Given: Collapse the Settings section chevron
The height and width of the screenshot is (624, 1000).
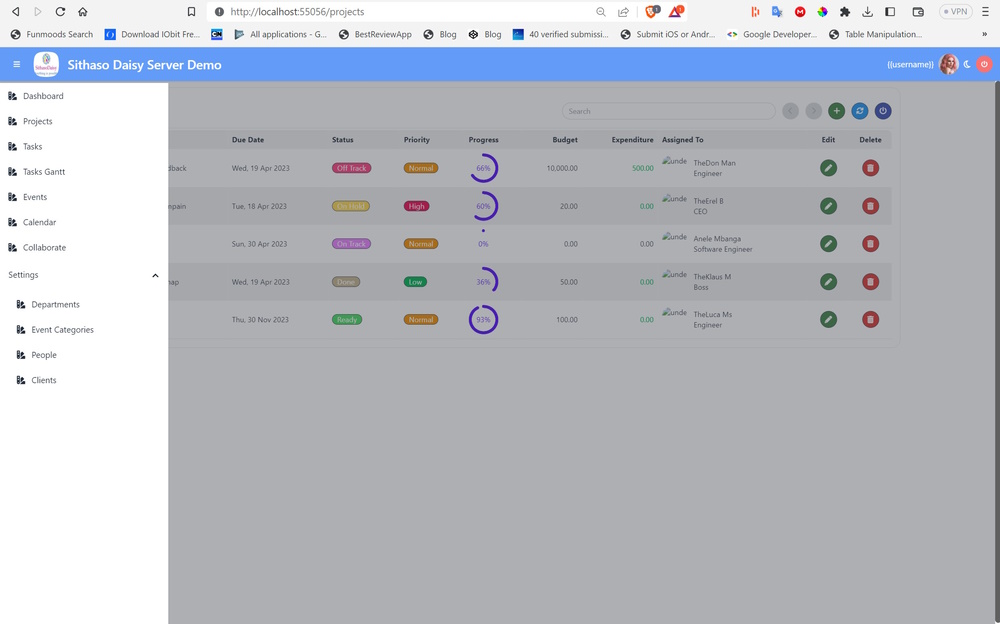Looking at the screenshot, I should [x=155, y=276].
